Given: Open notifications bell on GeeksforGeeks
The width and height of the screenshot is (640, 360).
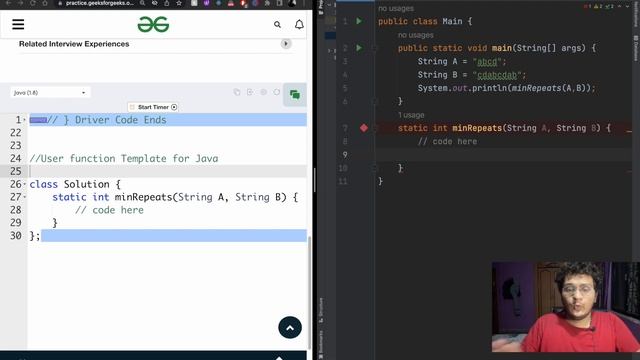Looking at the screenshot, I should [299, 24].
